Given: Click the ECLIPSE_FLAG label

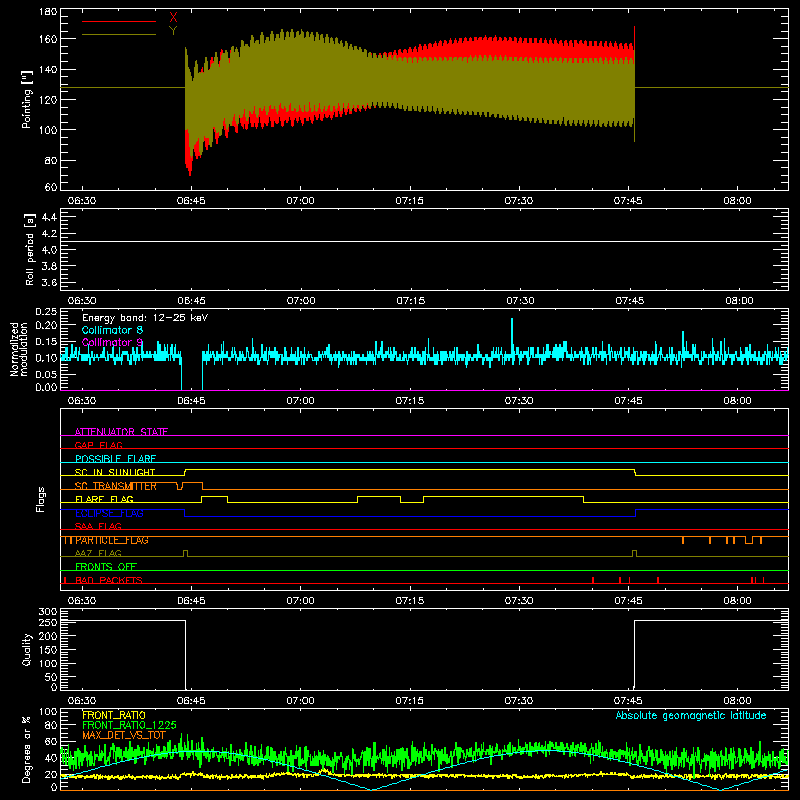Looking at the screenshot, I should pyautogui.click(x=109, y=513).
